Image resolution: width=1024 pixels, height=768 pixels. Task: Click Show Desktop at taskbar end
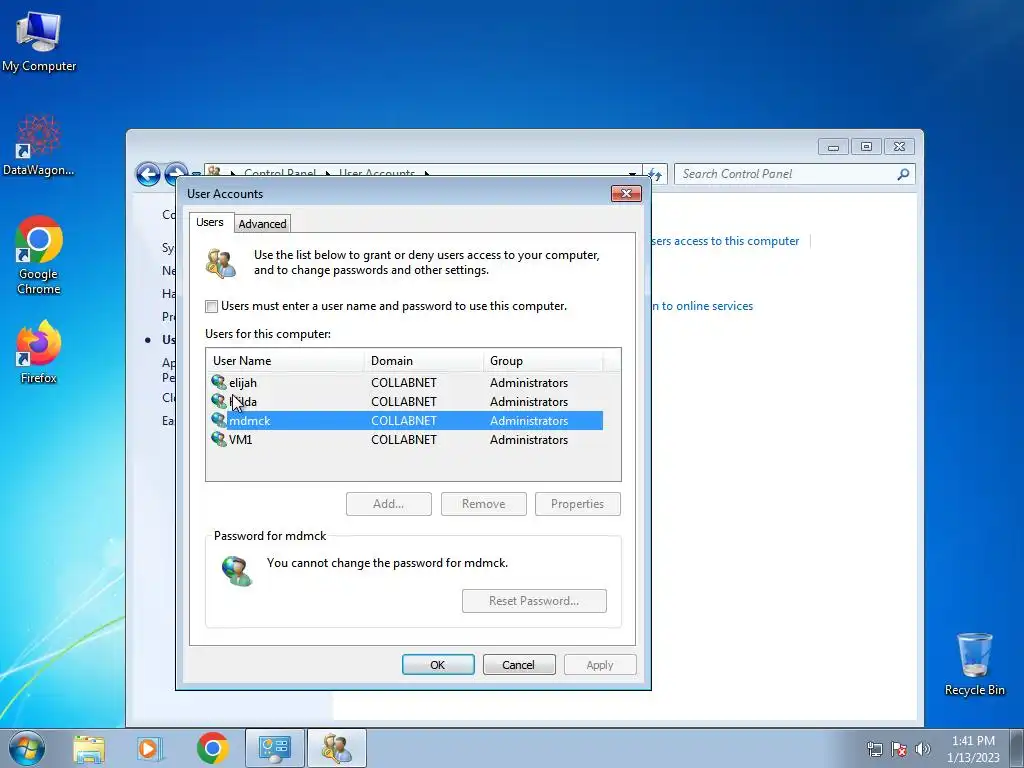point(1017,748)
